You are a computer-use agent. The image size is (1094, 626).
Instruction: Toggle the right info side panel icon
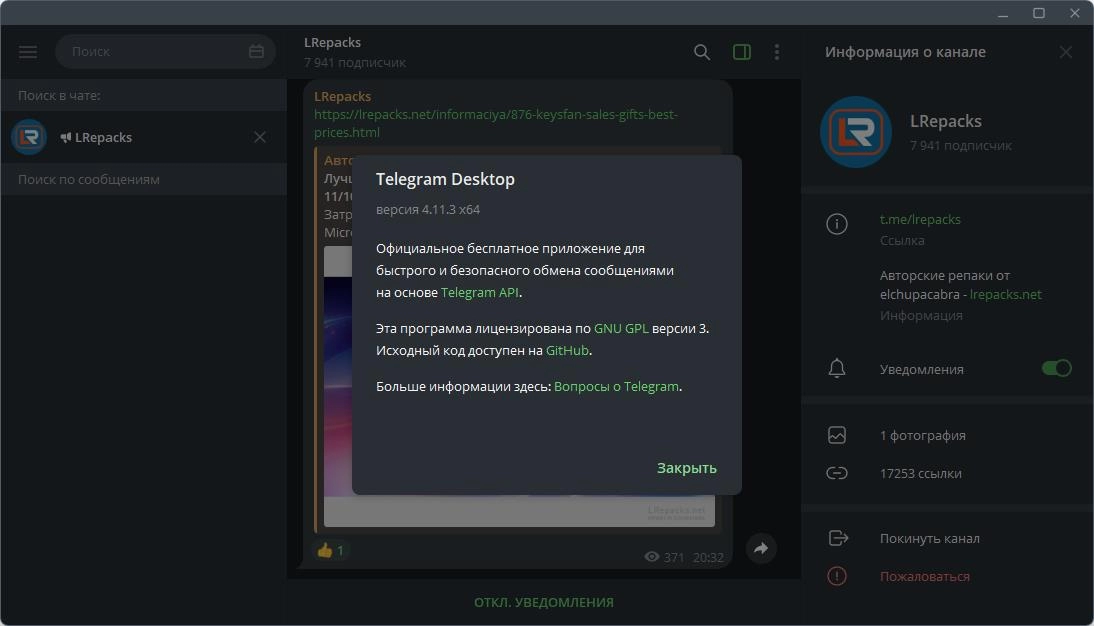[x=742, y=52]
